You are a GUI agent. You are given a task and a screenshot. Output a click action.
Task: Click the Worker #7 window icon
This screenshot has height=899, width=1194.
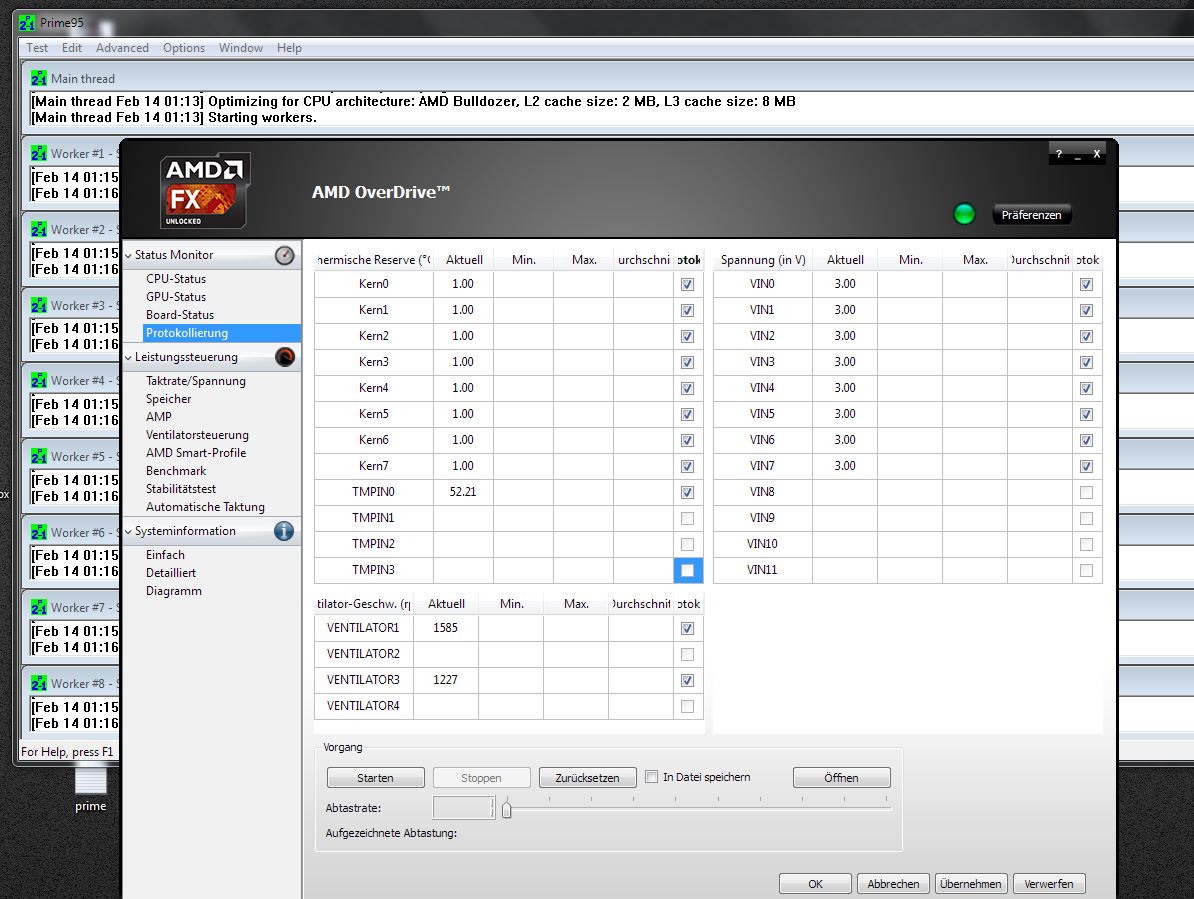point(39,607)
